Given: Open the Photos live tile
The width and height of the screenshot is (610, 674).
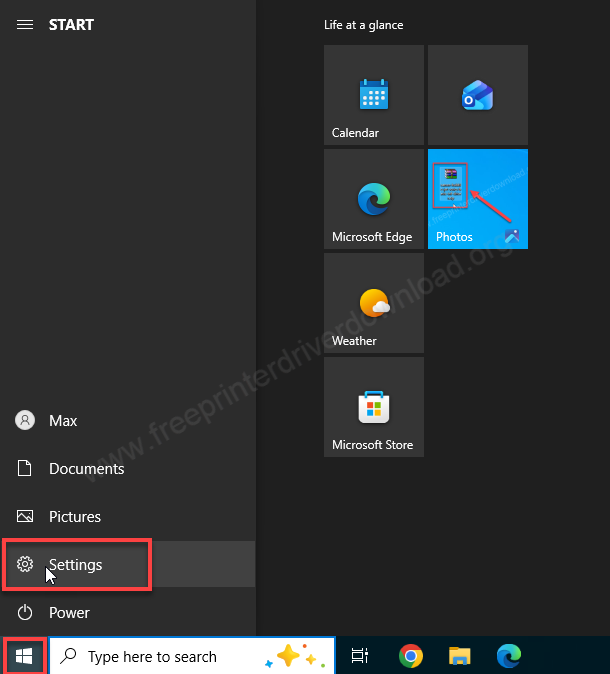Looking at the screenshot, I should click(478, 199).
